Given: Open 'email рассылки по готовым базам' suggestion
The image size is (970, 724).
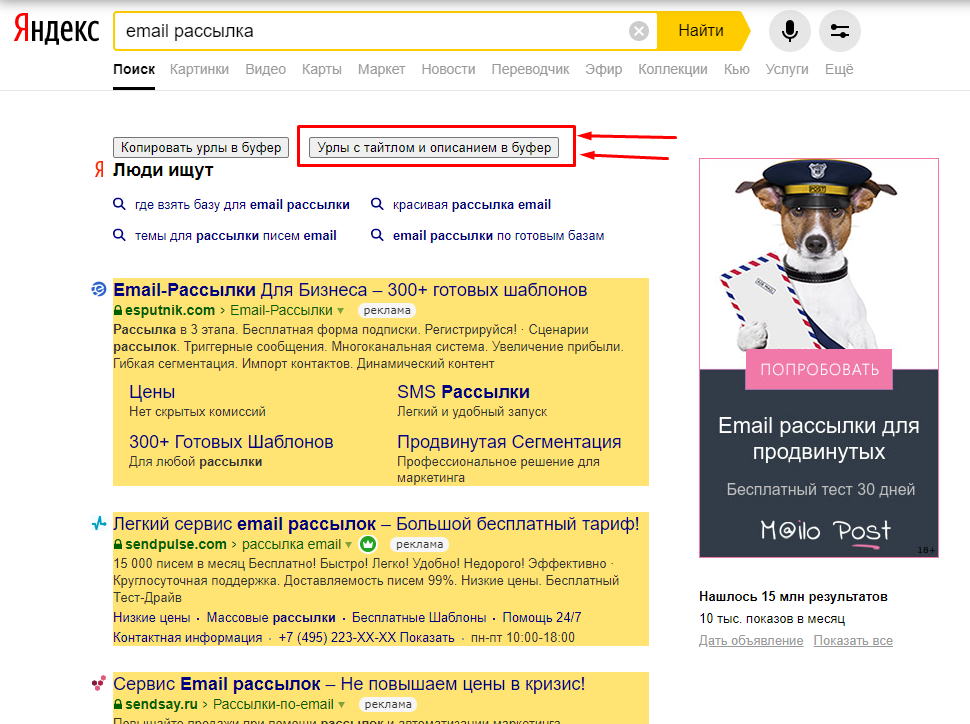Looking at the screenshot, I should pos(499,236).
